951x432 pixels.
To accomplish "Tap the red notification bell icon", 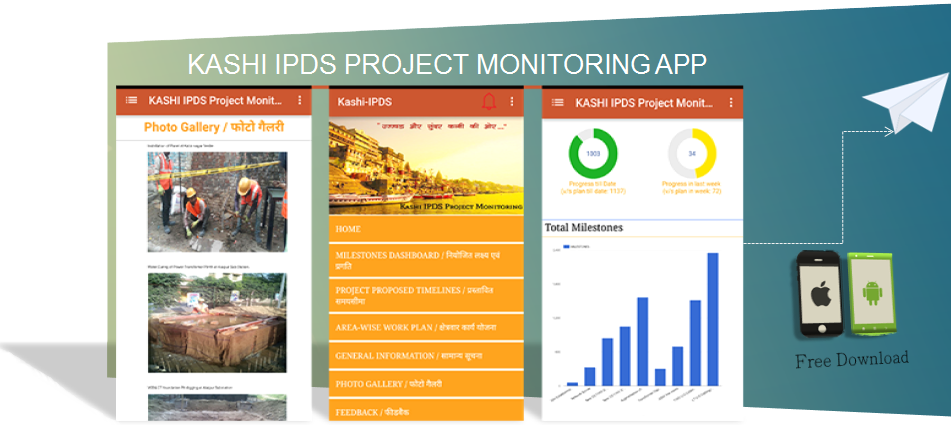I will [x=489, y=101].
